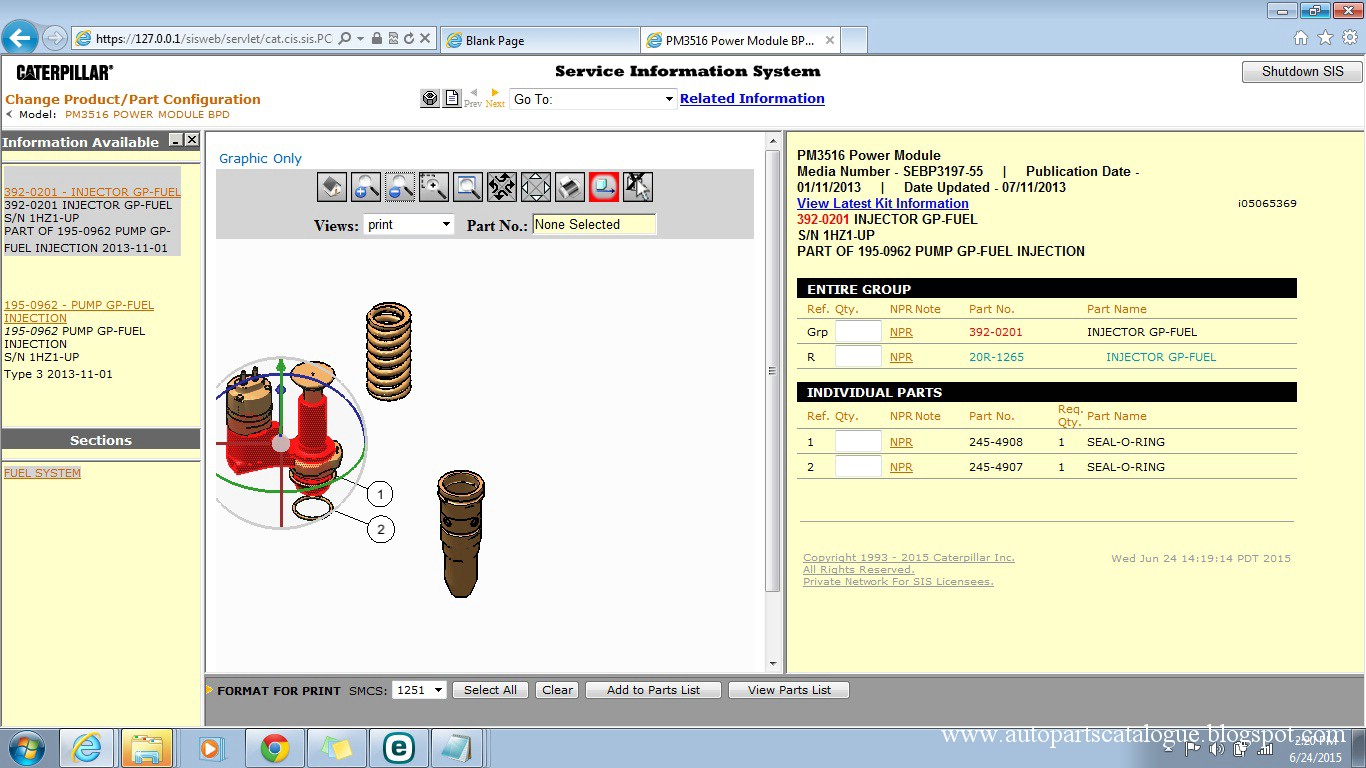1366x768 pixels.
Task: Open the parts icon beside Go To
Action: click(x=430, y=98)
